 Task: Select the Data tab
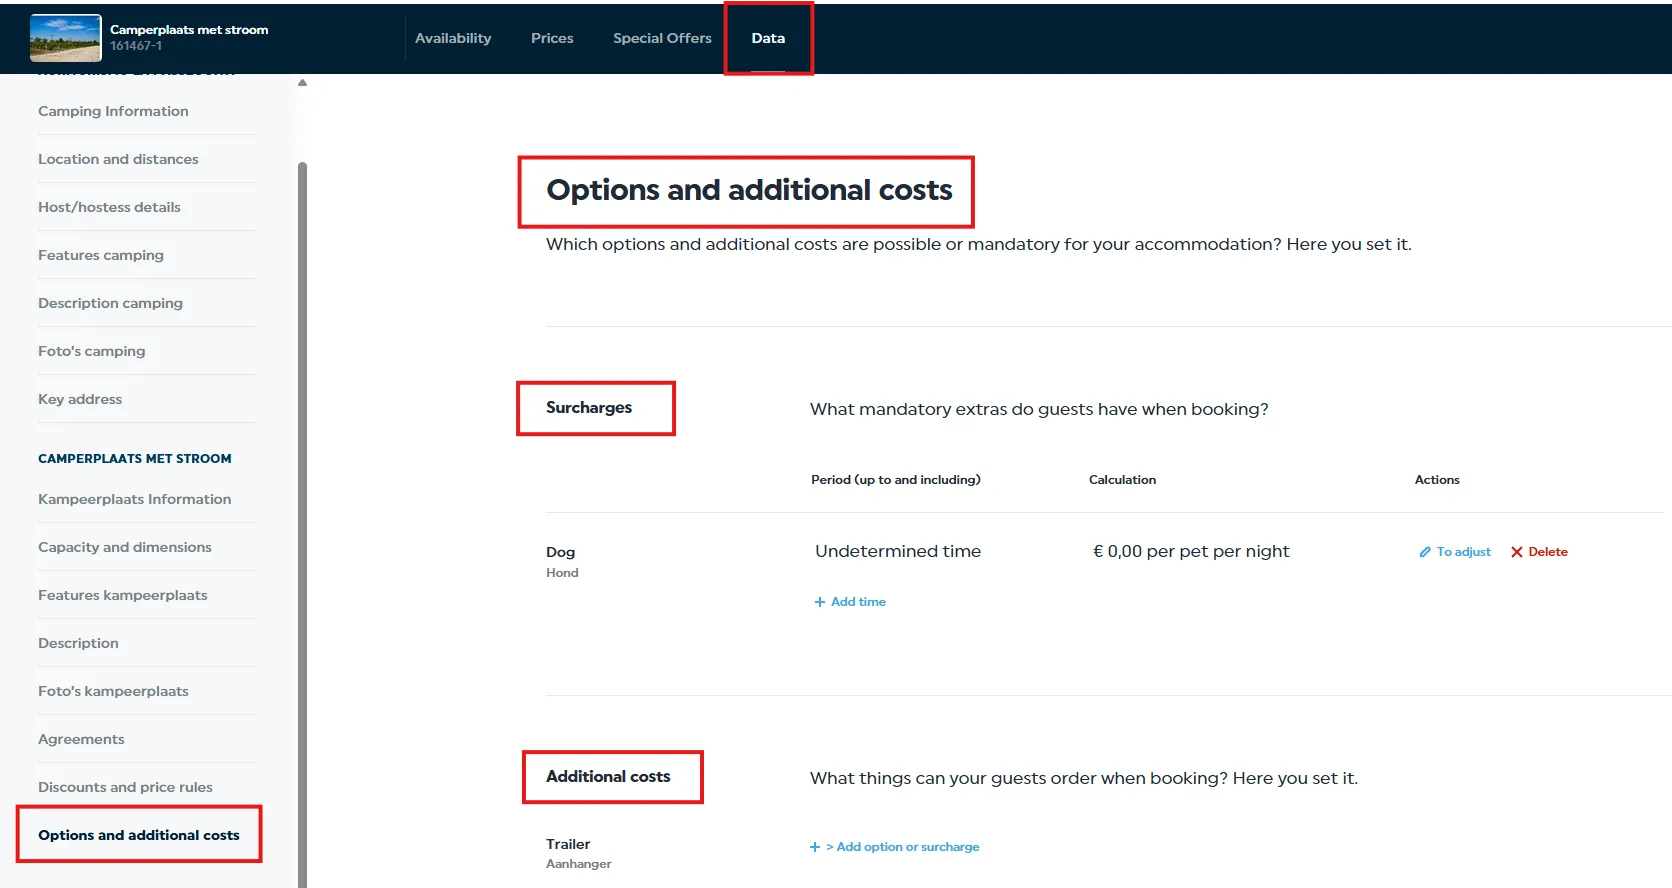point(768,38)
